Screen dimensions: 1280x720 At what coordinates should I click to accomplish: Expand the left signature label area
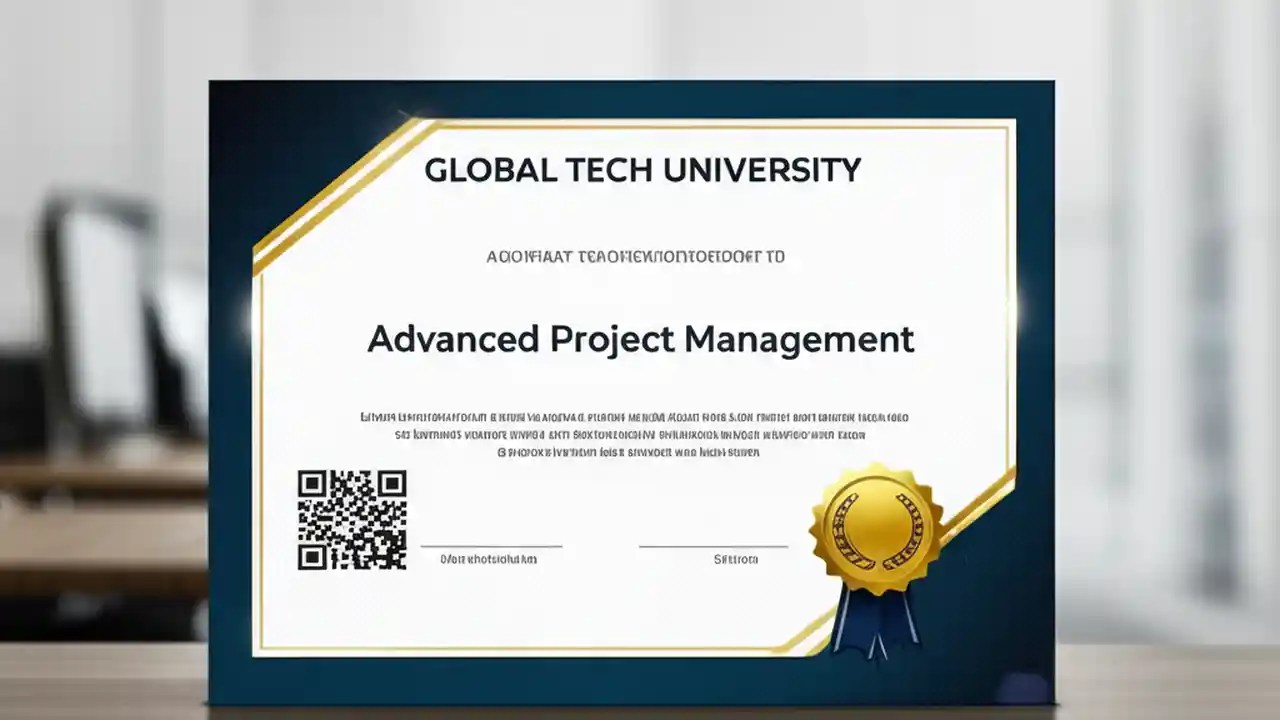489,559
